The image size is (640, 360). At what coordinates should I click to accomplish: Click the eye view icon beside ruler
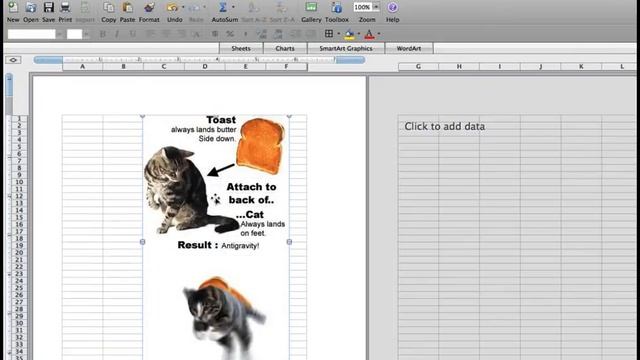pyautogui.click(x=13, y=60)
